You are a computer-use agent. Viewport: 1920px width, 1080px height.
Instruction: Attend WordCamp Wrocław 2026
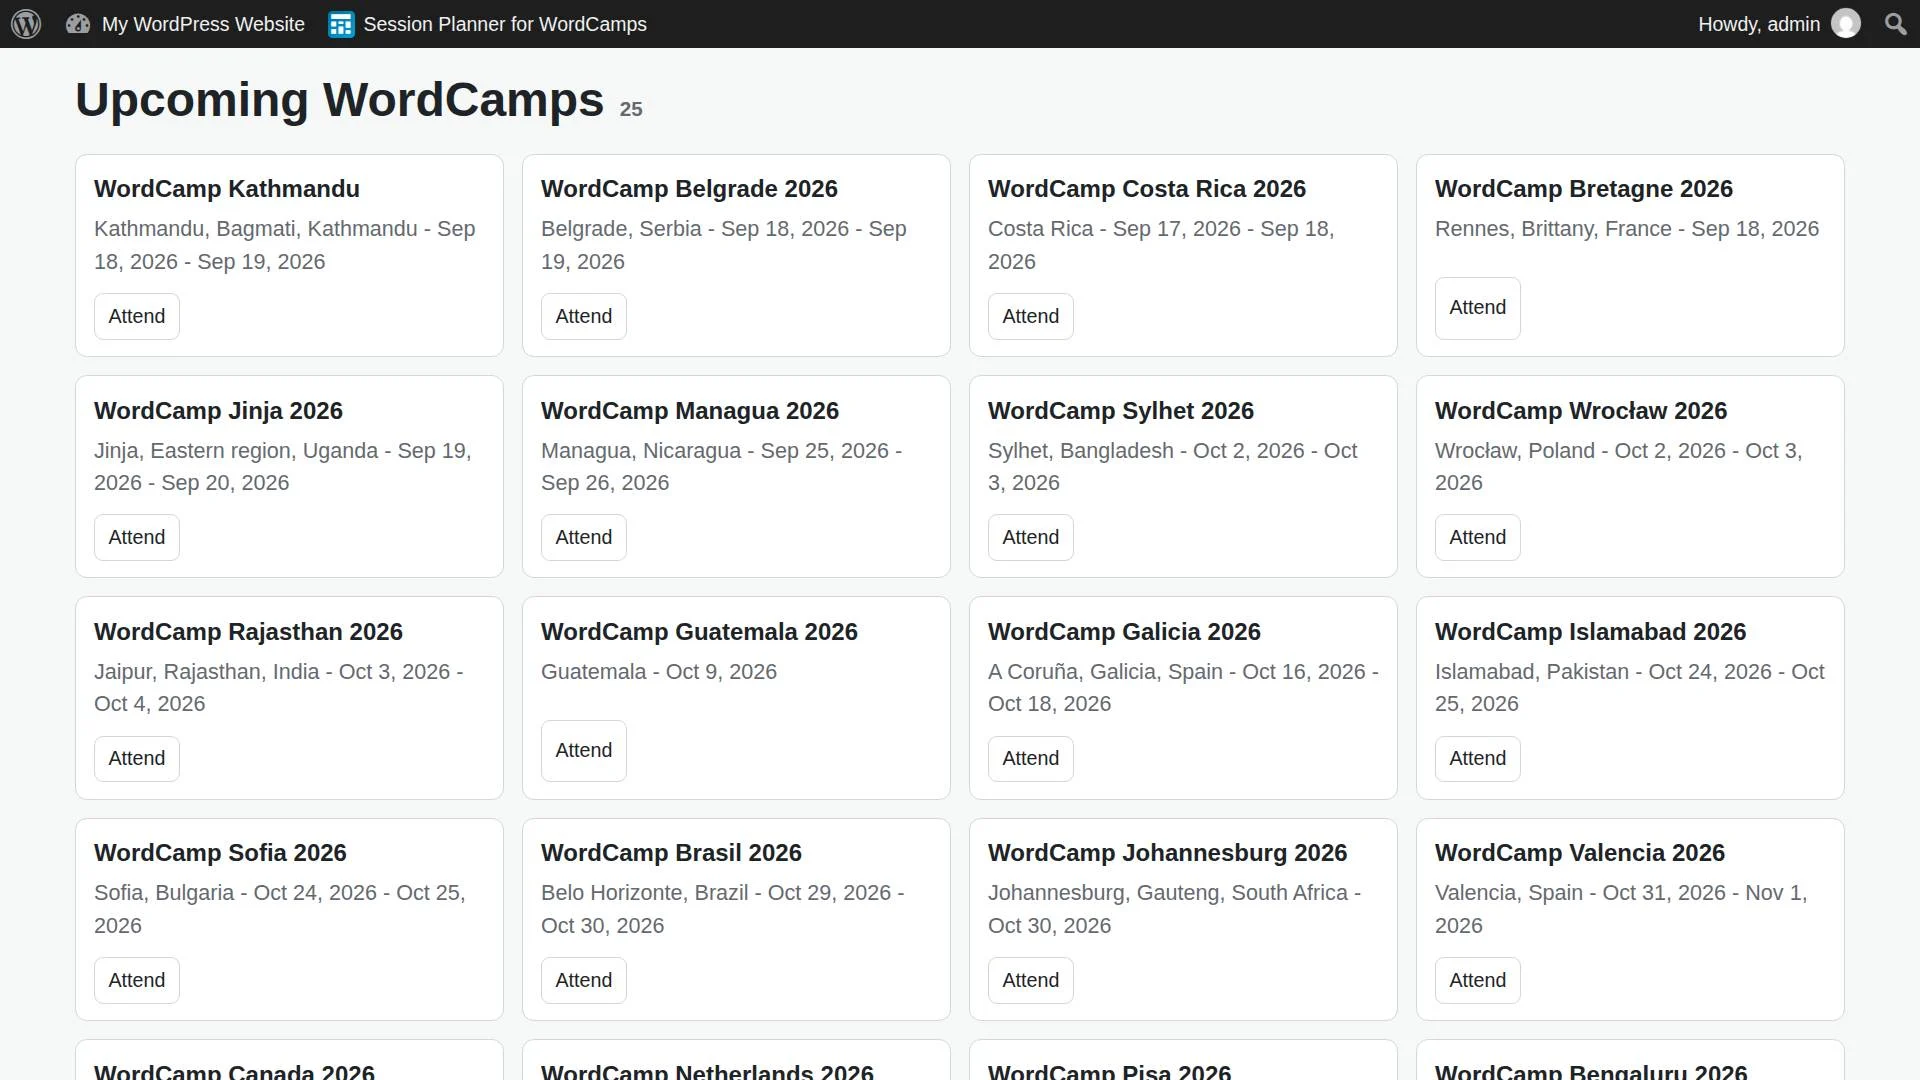[1478, 537]
